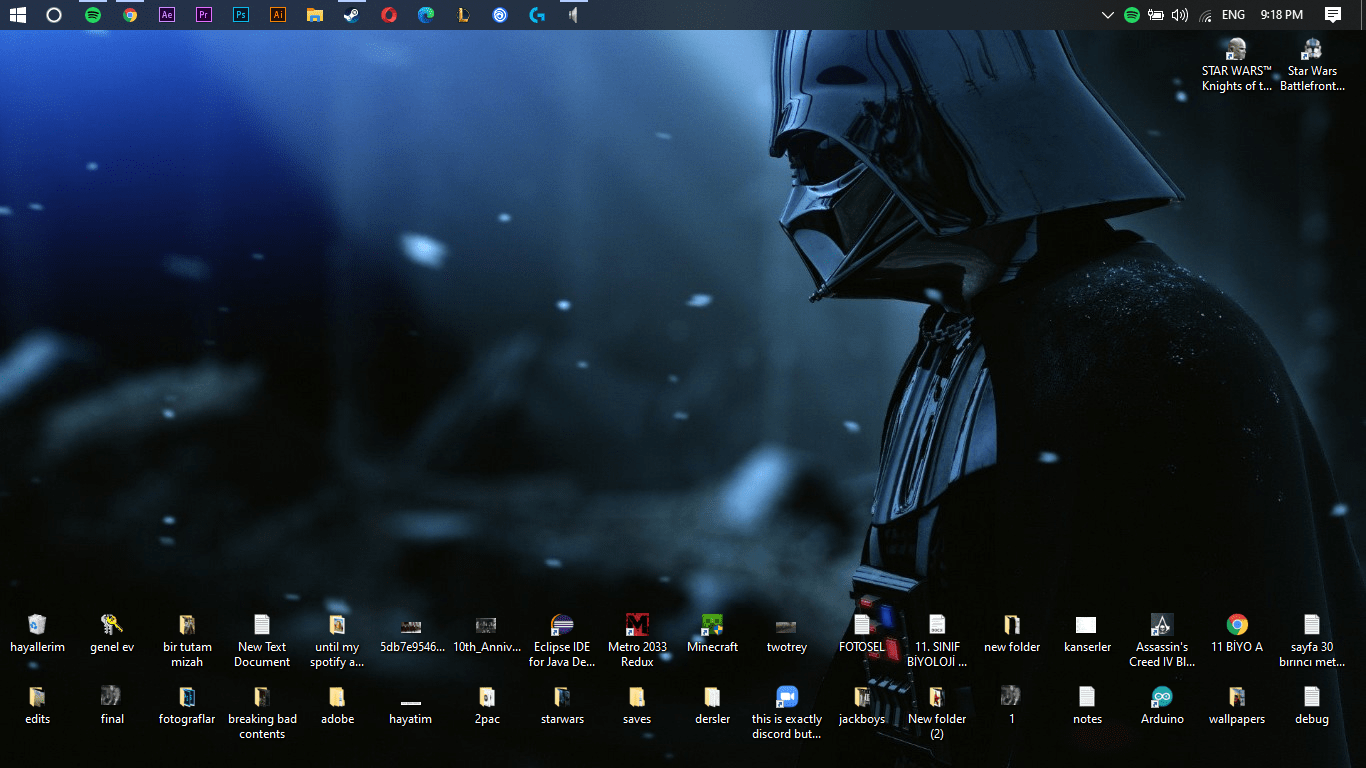This screenshot has height=768, width=1366.
Task: Open the ENG input language selector
Action: [1233, 15]
